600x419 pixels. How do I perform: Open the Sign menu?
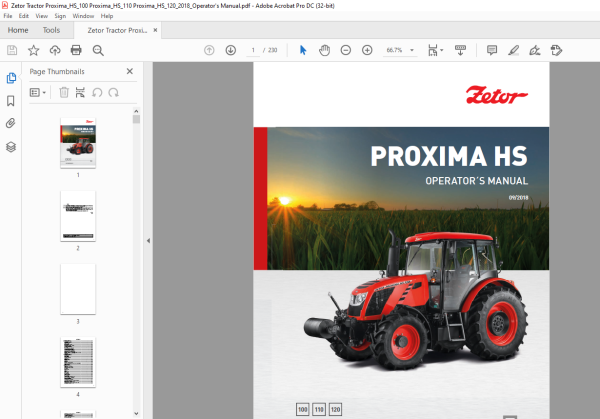pos(60,16)
